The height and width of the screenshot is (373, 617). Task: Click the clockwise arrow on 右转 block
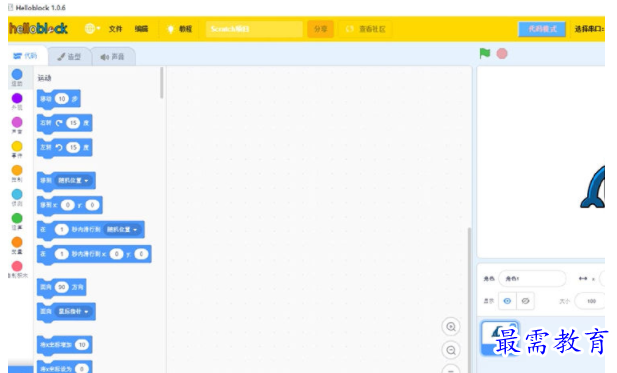(59, 123)
